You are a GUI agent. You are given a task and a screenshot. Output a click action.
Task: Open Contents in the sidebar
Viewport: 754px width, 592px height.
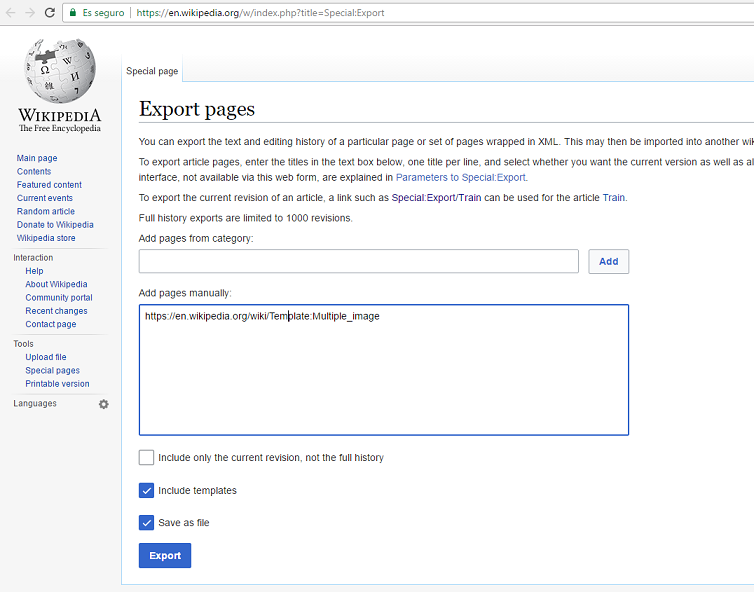34,172
